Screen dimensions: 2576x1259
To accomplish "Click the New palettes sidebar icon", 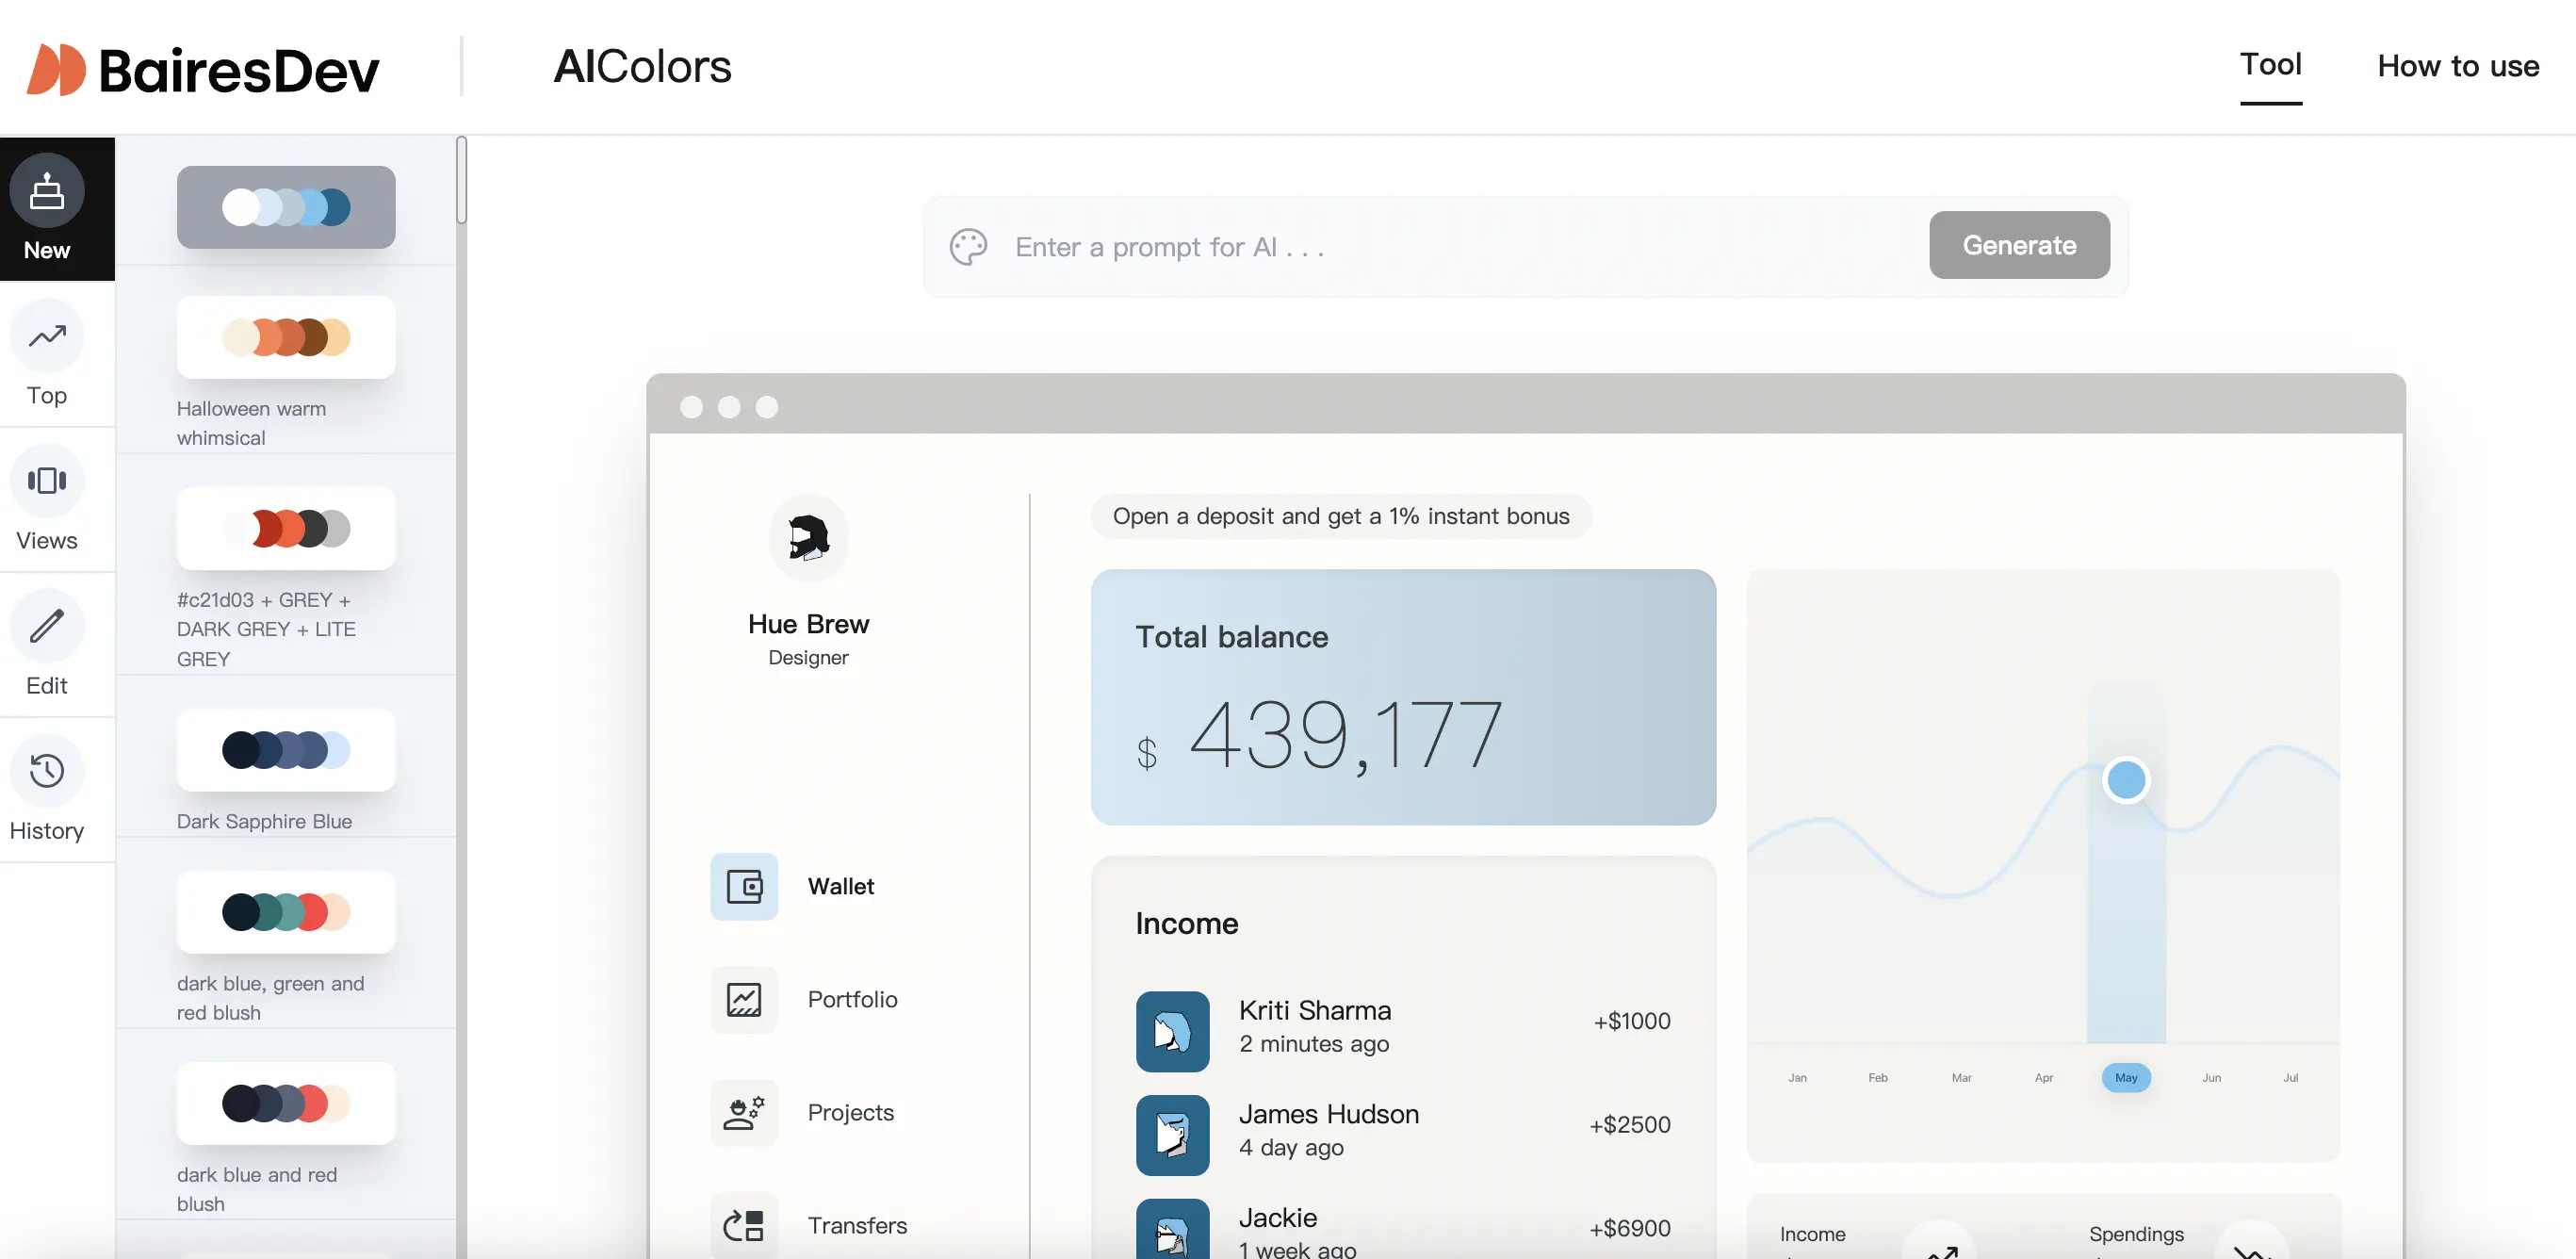I will (x=47, y=191).
